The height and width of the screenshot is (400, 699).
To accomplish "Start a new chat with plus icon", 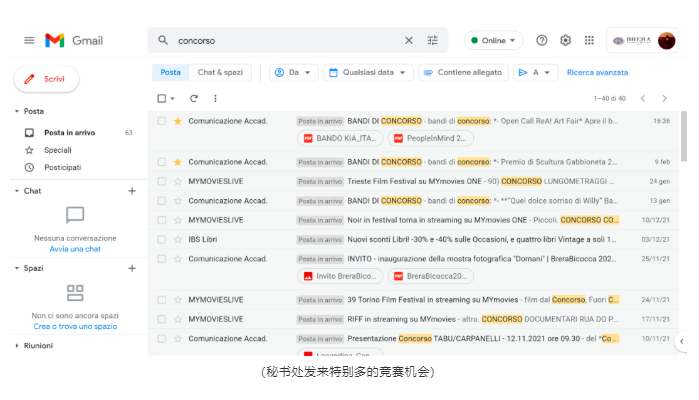I will [x=132, y=191].
